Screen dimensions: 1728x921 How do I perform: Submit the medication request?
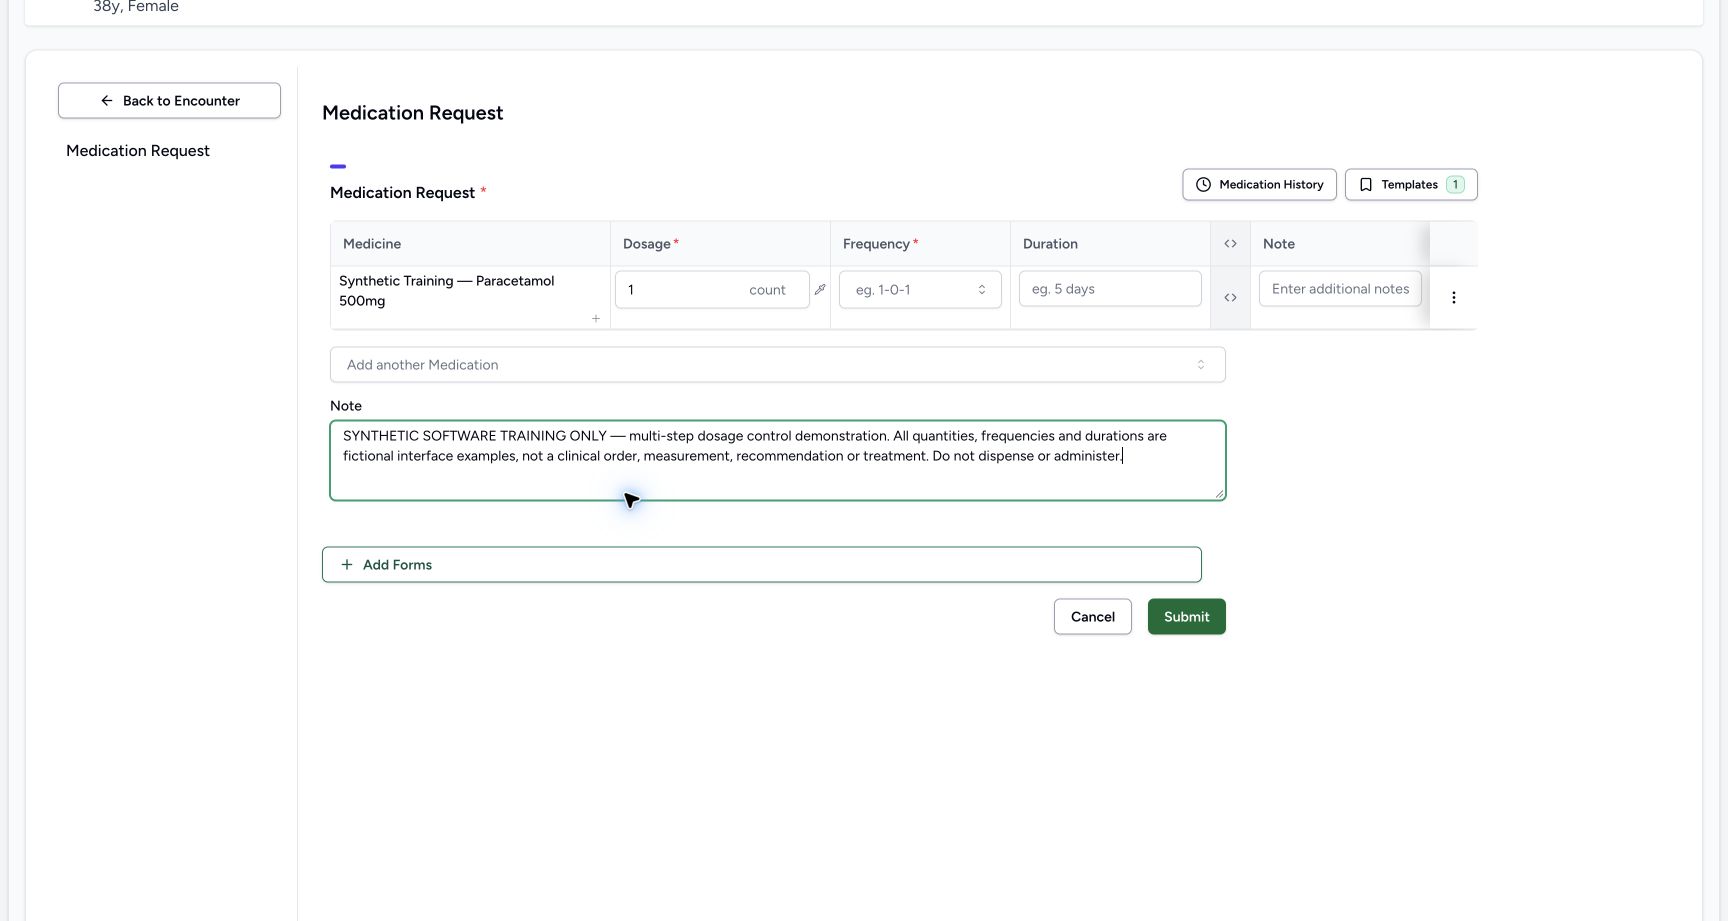[x=1186, y=616]
